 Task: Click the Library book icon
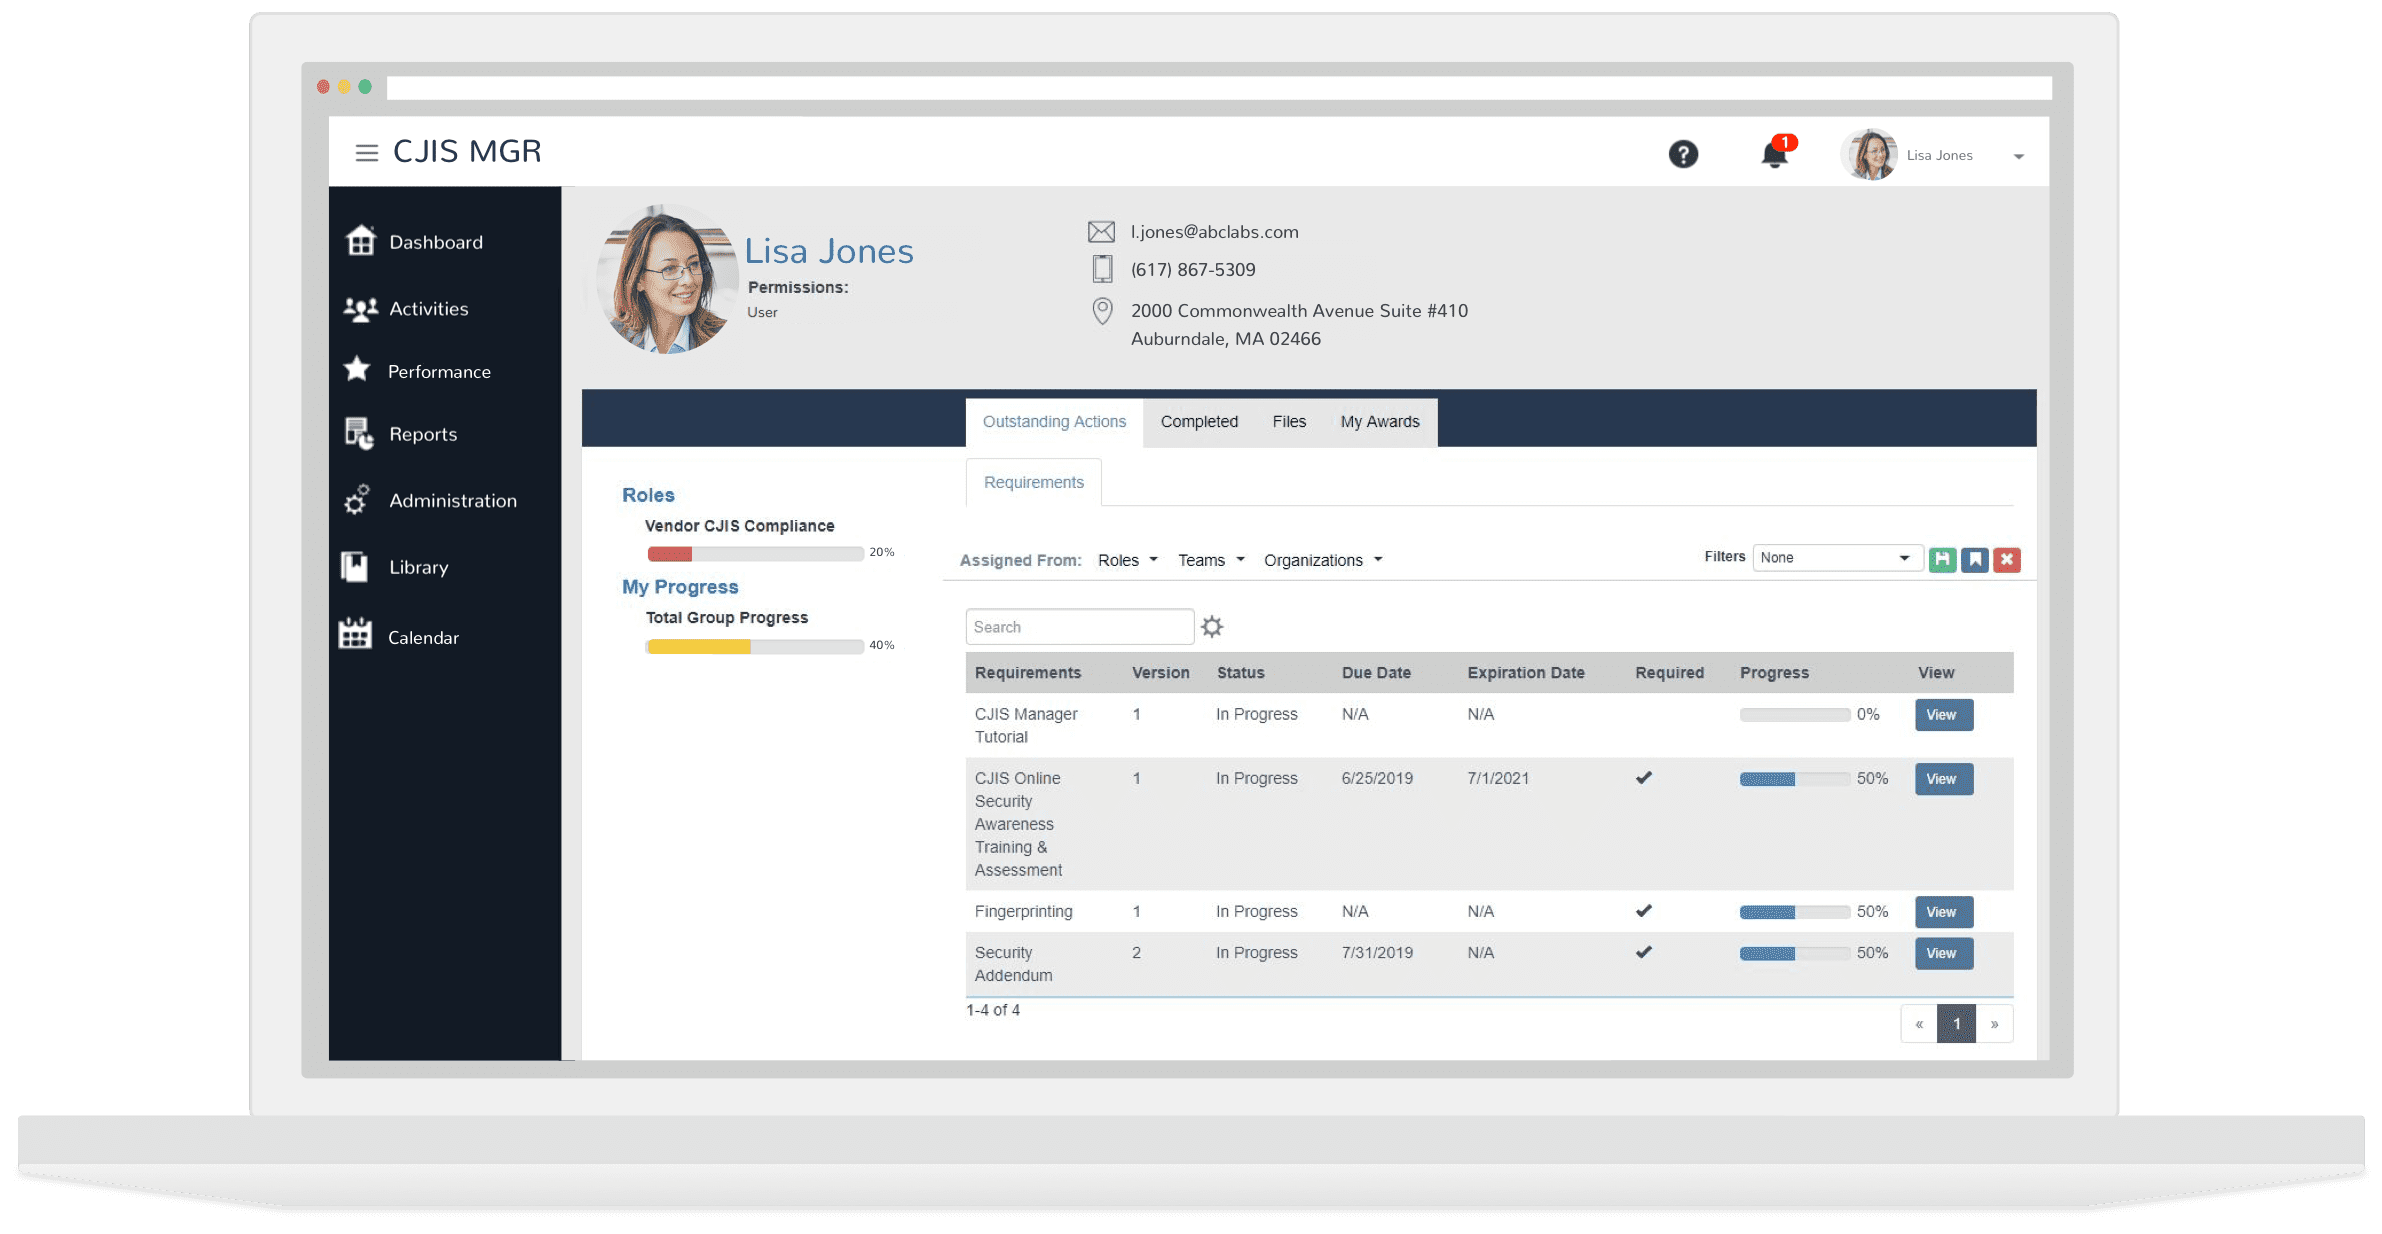click(355, 566)
